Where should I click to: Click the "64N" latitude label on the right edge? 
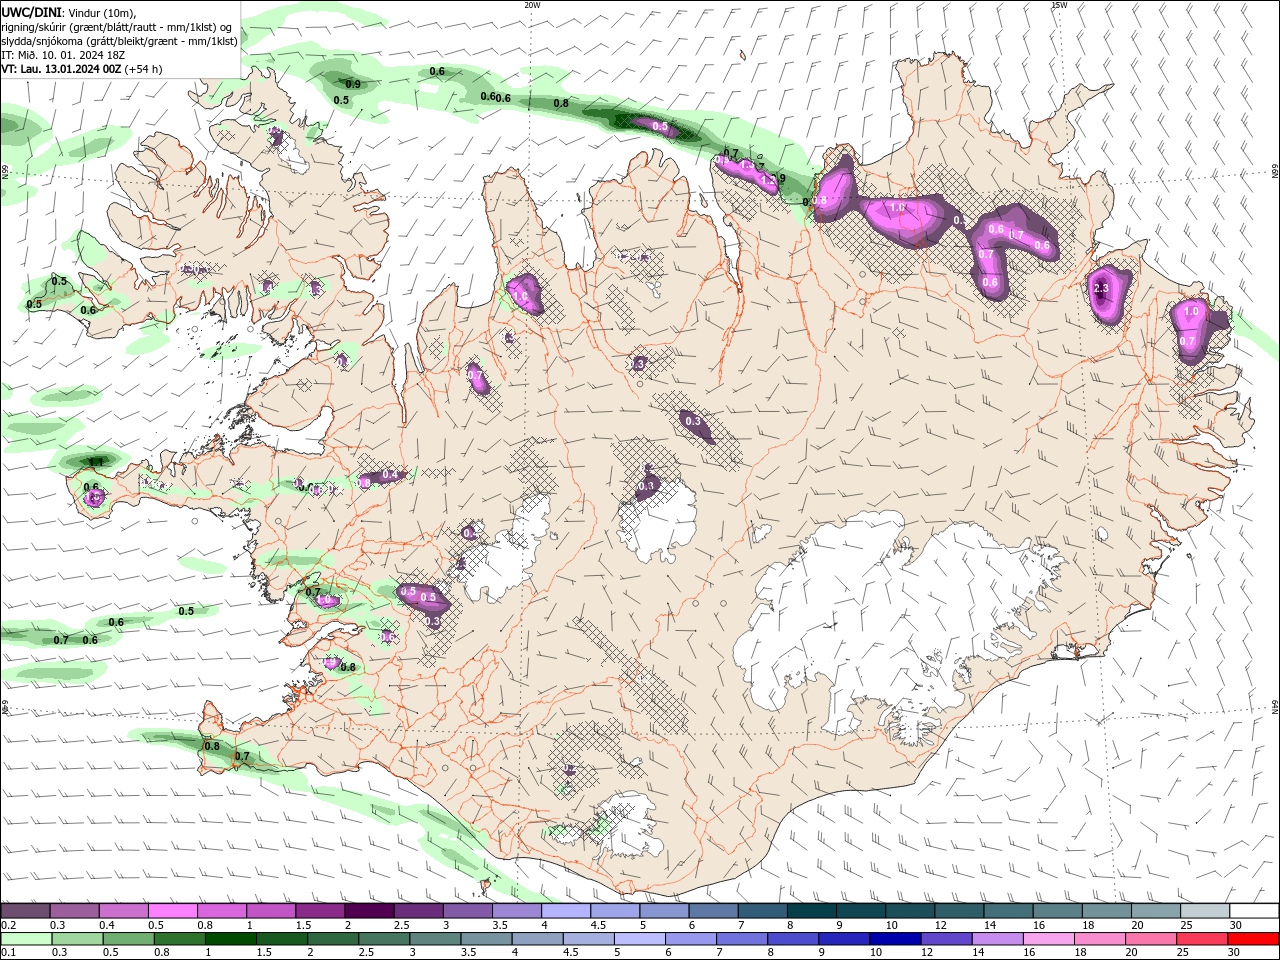tap(1275, 706)
